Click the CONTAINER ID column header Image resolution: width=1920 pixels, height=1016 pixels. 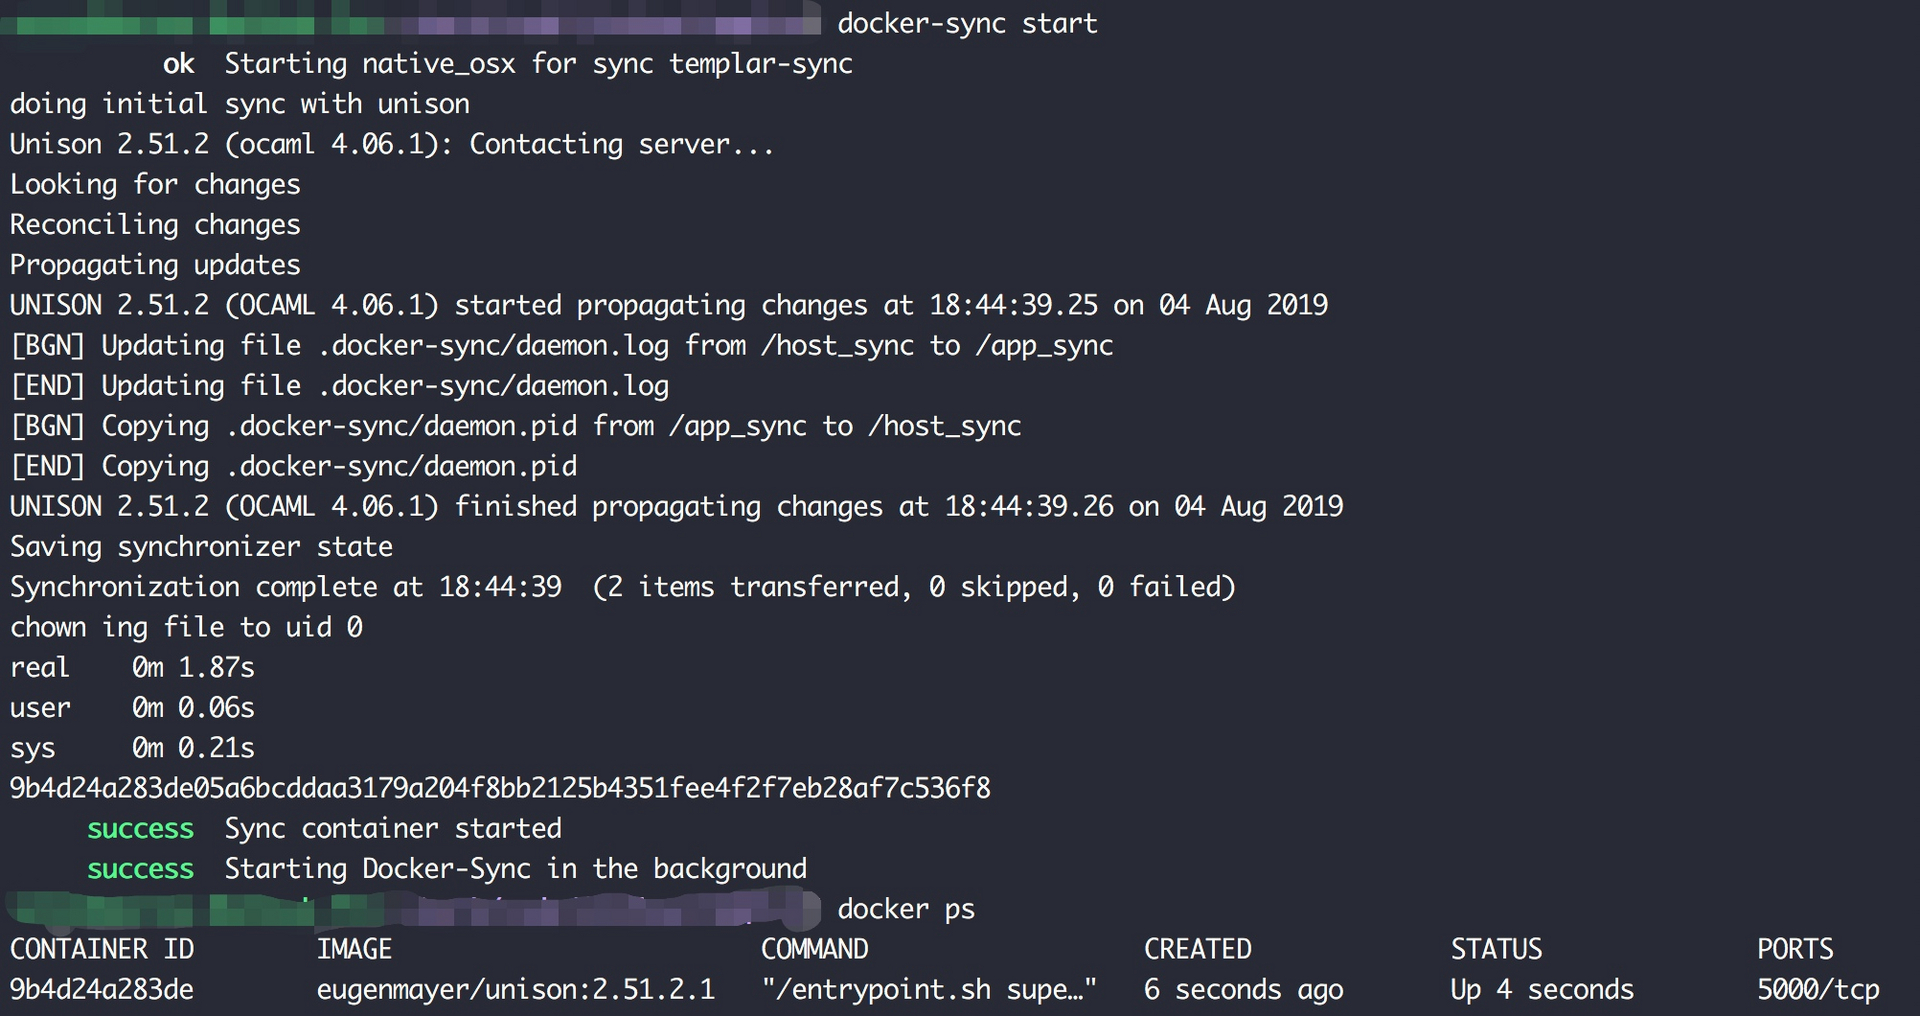pyautogui.click(x=102, y=949)
